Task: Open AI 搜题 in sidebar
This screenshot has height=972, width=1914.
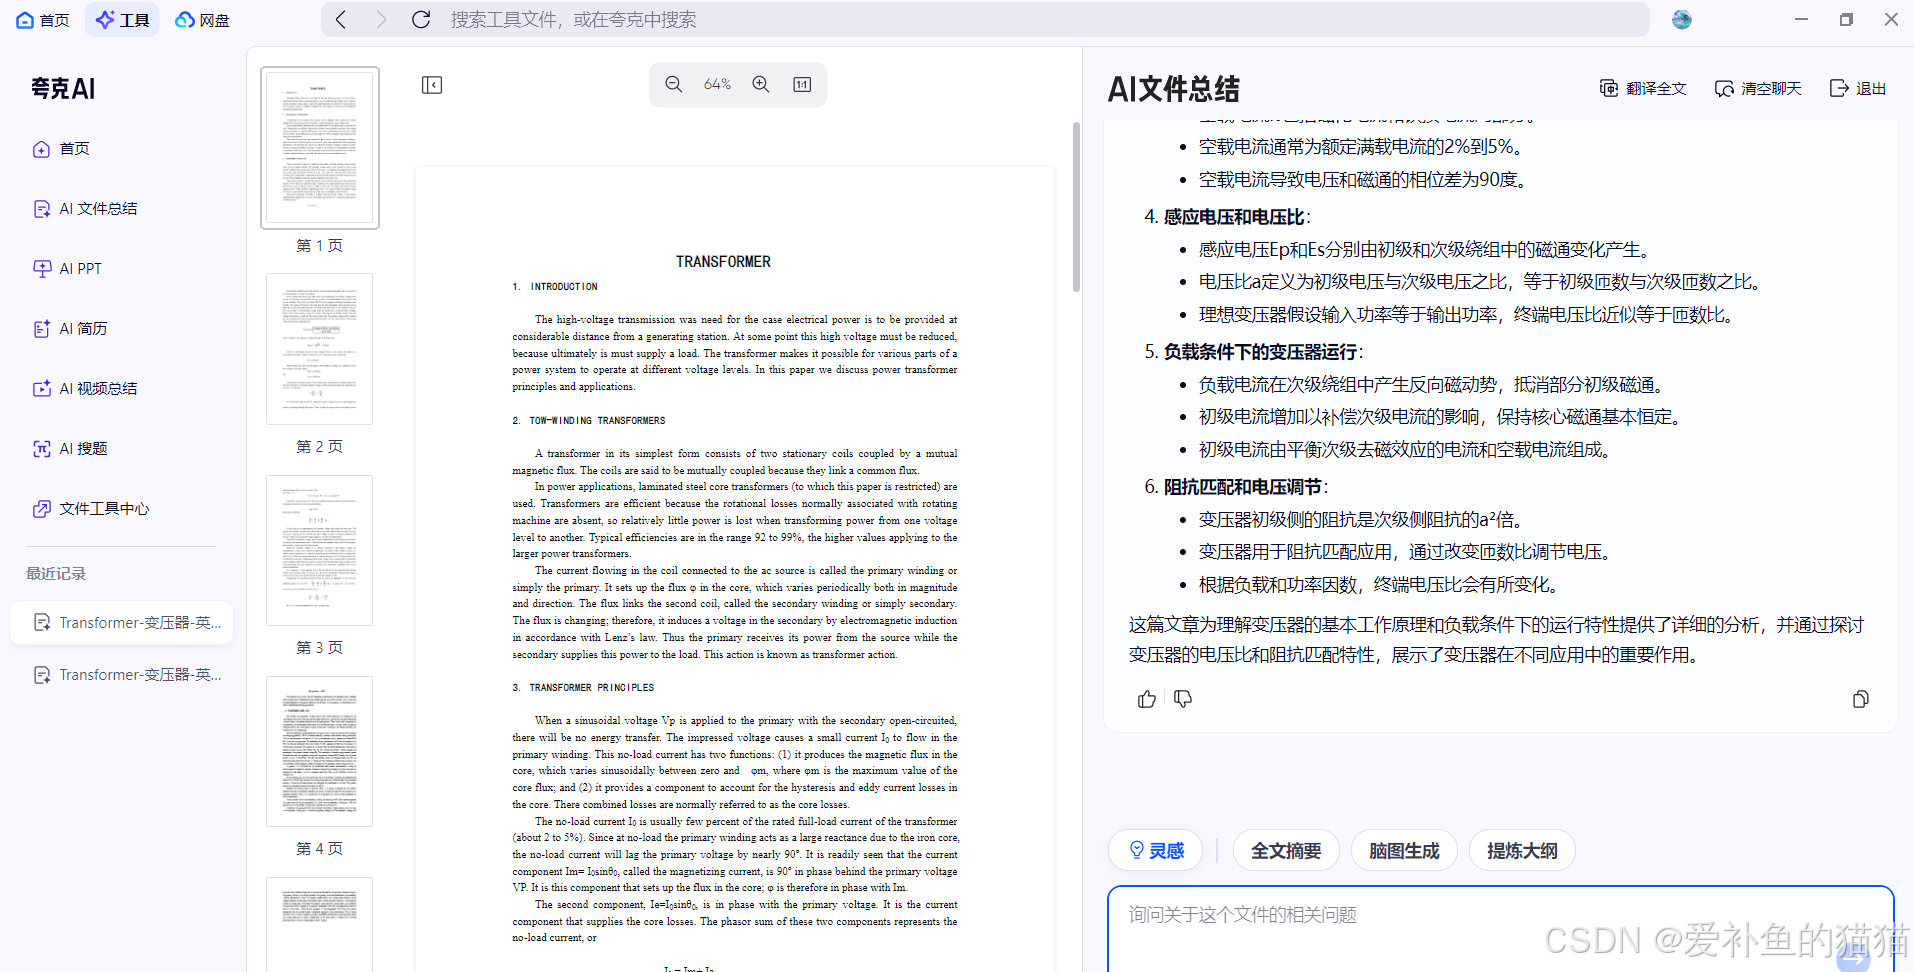Action: (70, 449)
